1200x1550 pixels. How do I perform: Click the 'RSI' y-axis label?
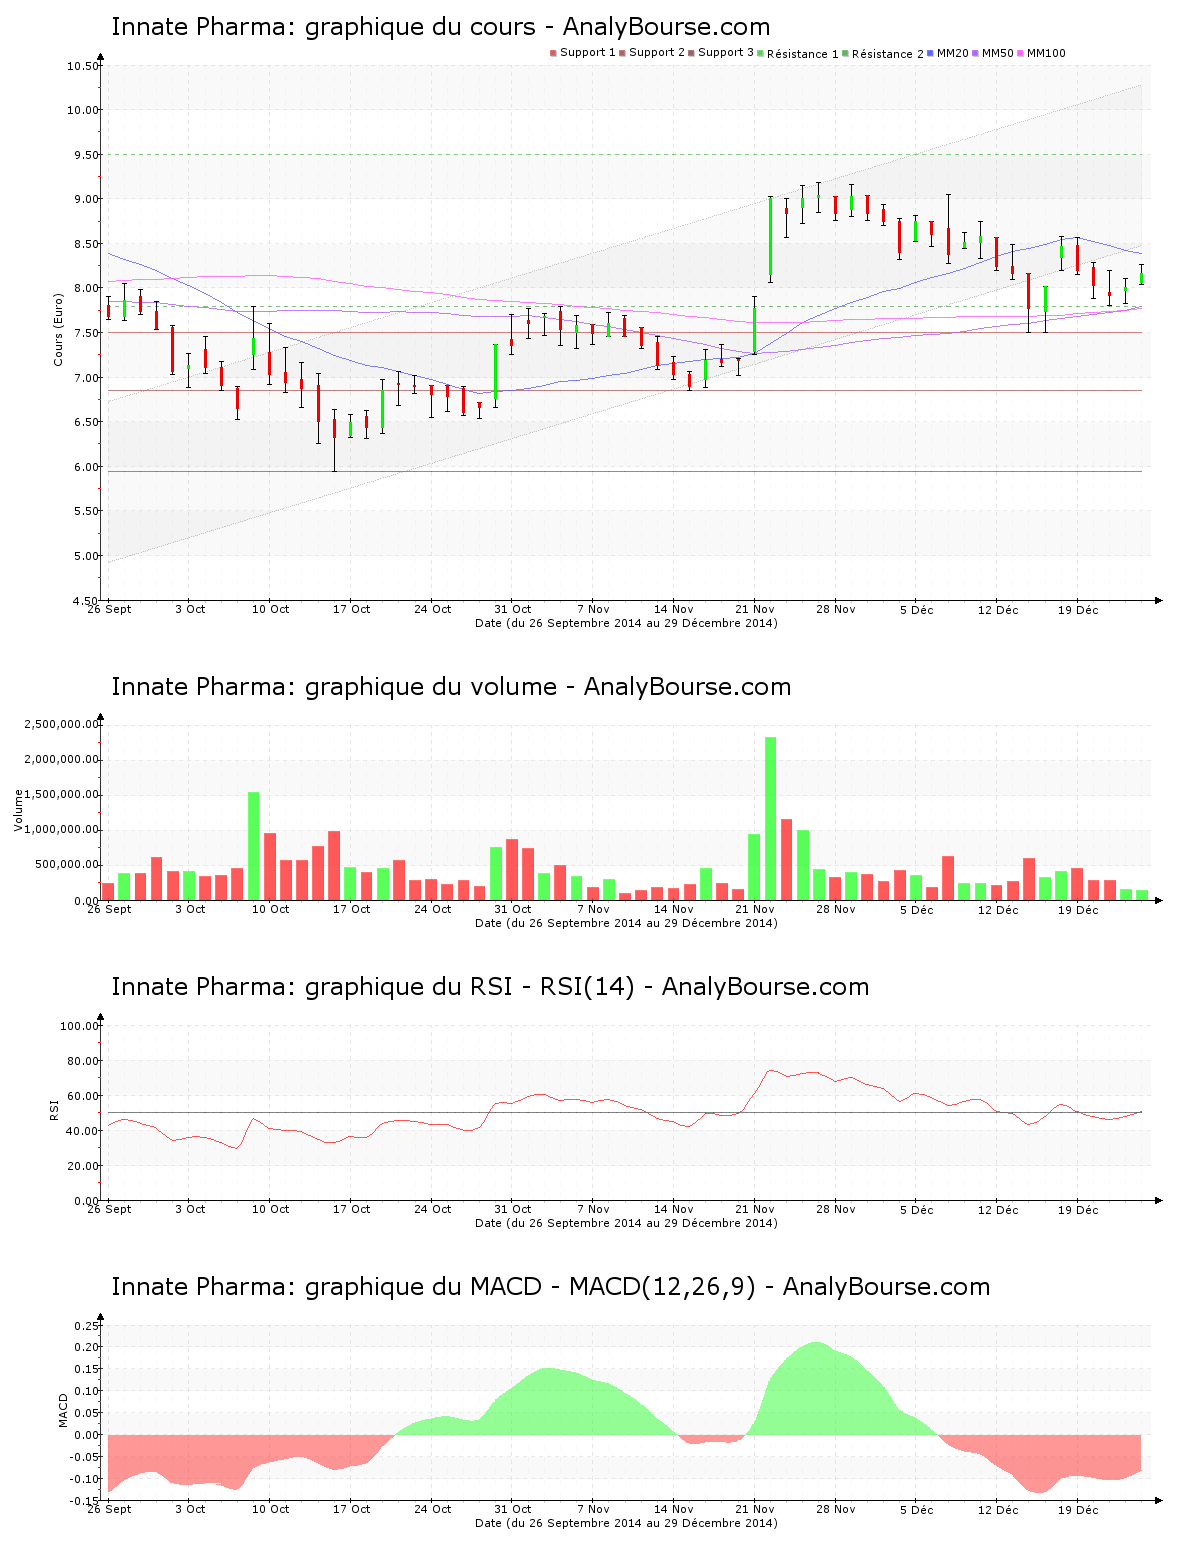pyautogui.click(x=54, y=1109)
